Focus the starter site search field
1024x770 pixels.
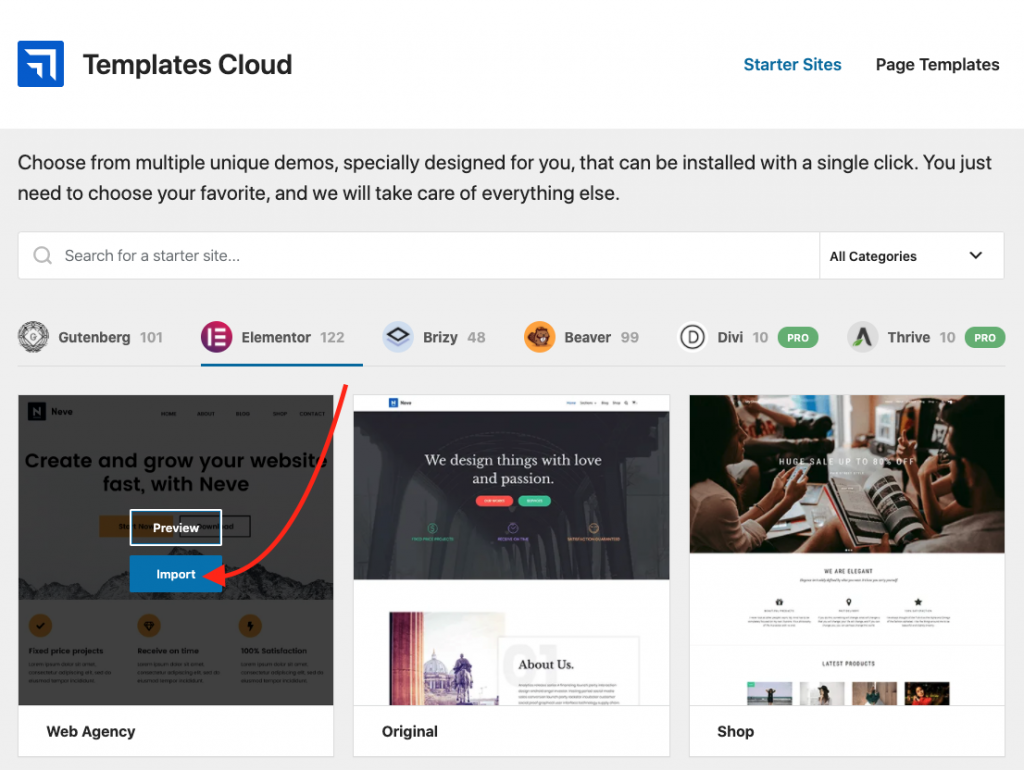[x=419, y=256]
